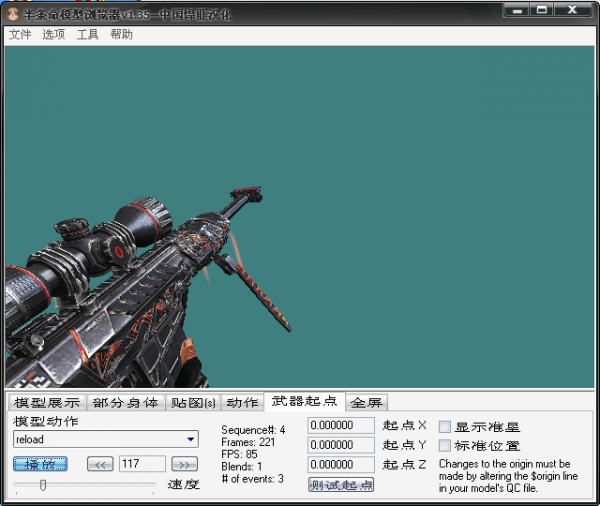
Task: Click the 起点 Z value field
Action: point(341,464)
